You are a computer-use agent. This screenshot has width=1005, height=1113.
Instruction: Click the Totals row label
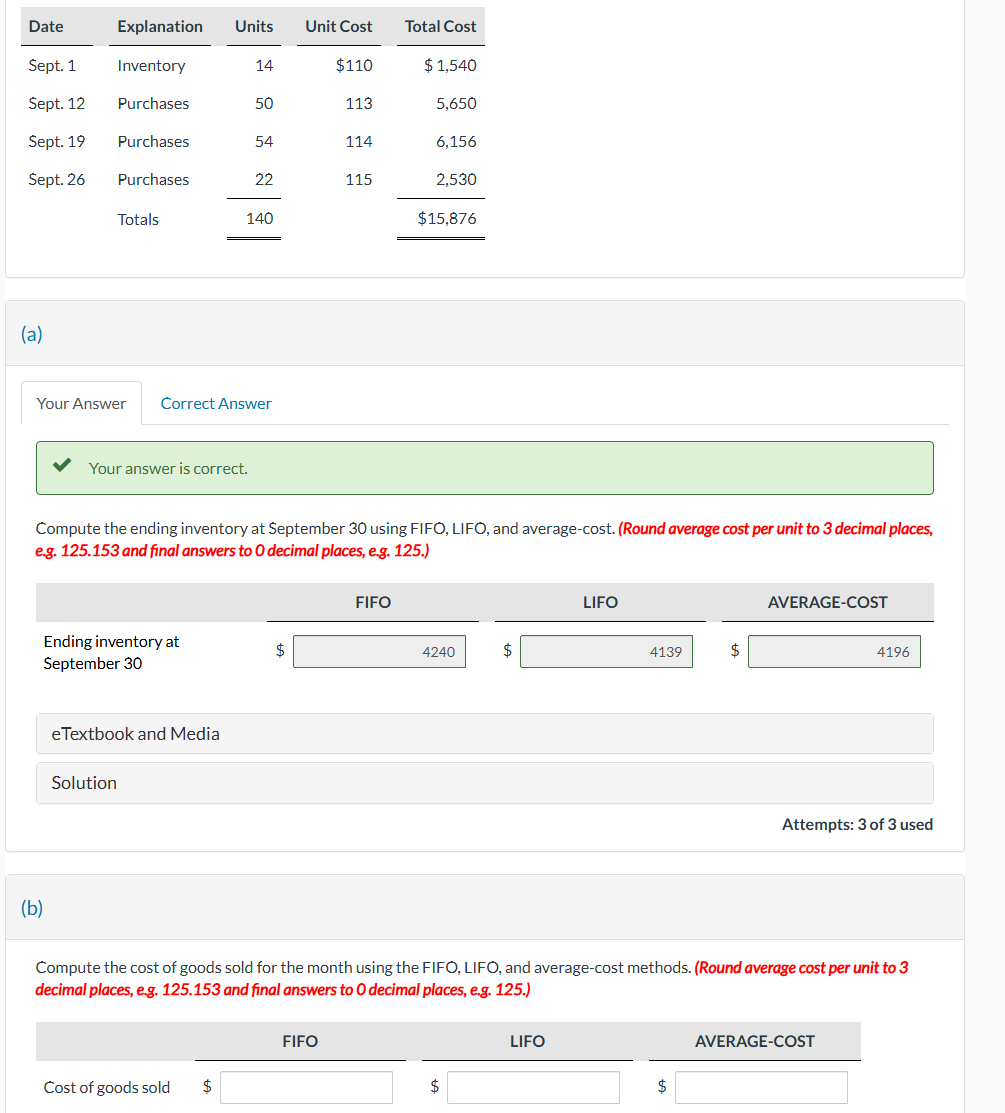pos(138,219)
